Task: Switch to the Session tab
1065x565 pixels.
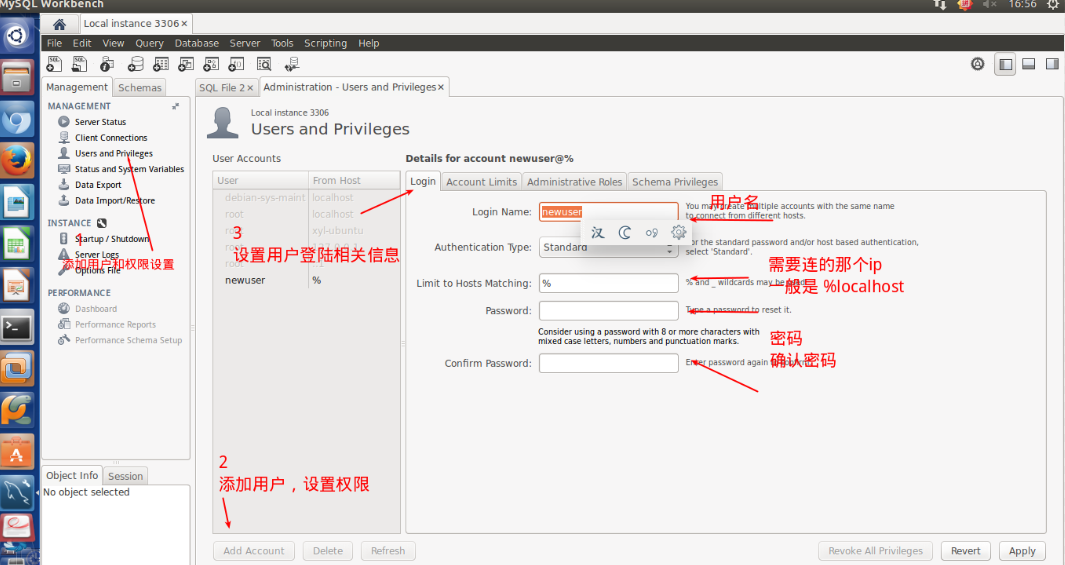Action: (x=126, y=477)
